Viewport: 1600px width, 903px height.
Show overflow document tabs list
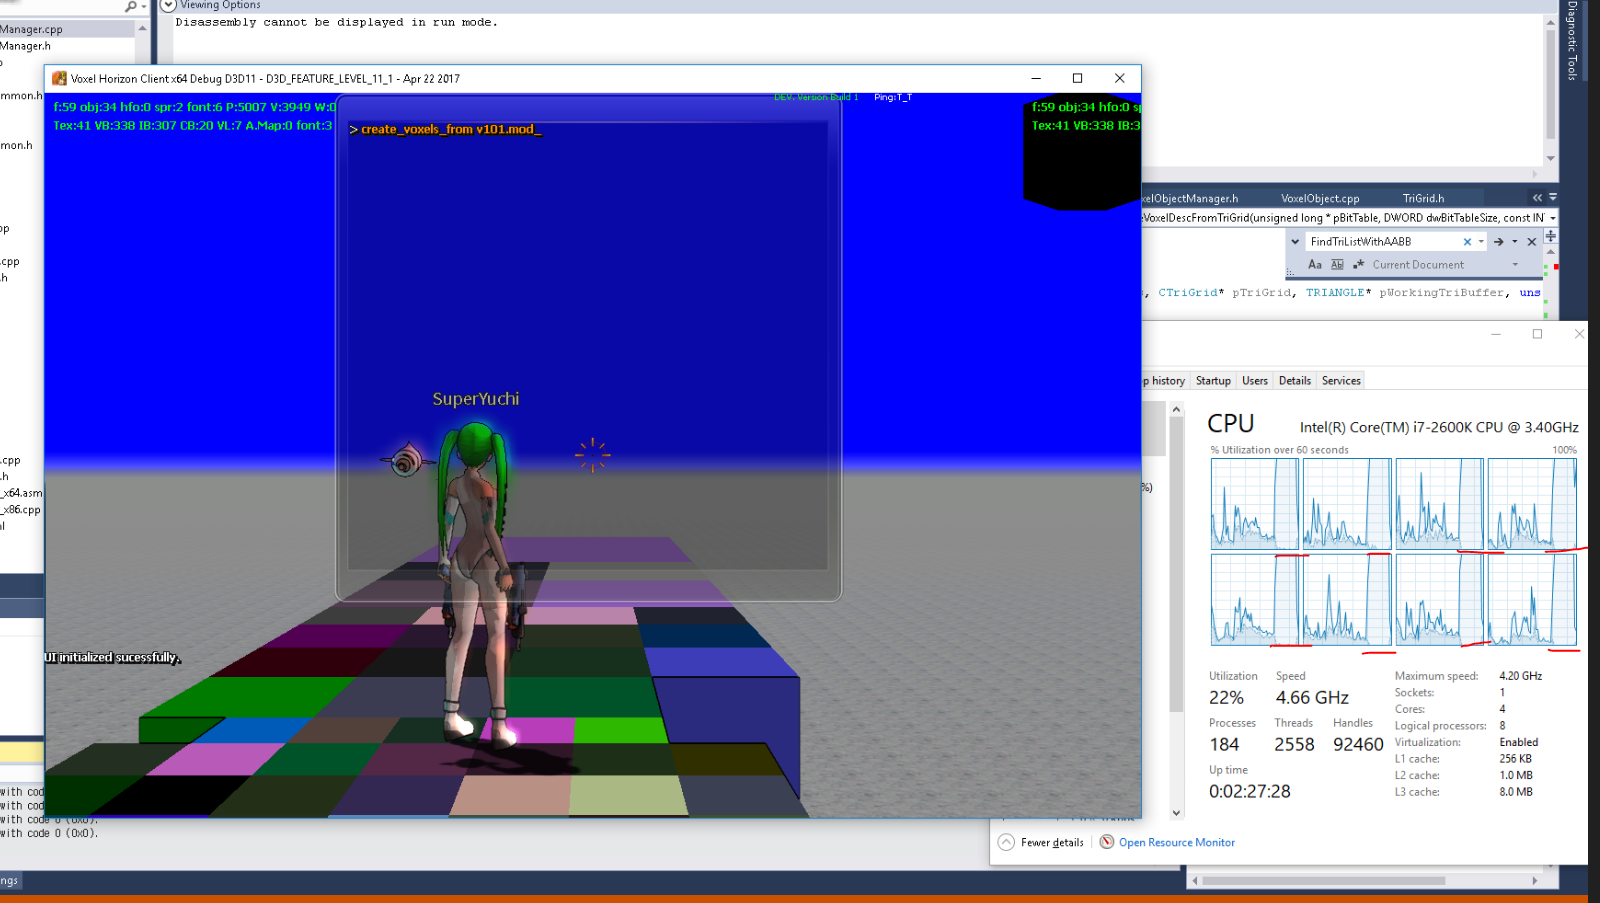point(1553,197)
